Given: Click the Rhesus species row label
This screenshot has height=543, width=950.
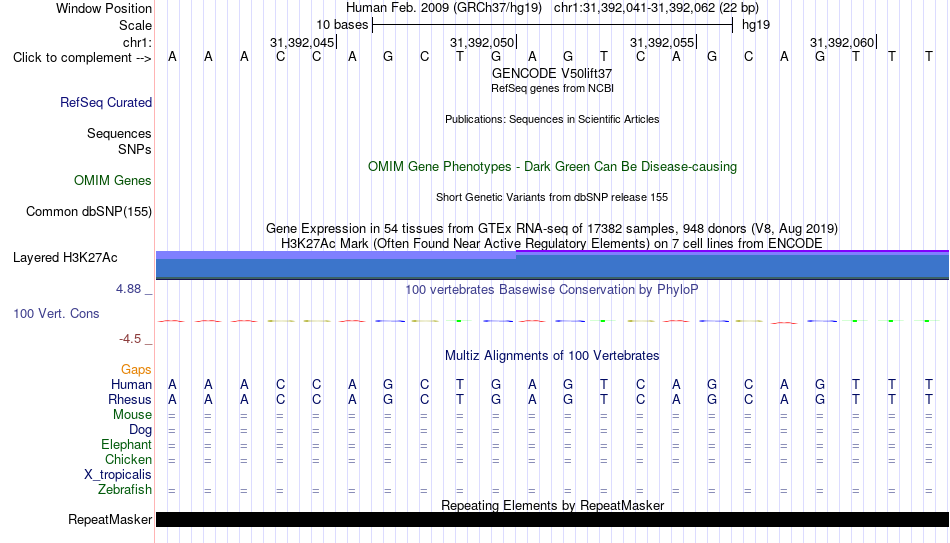Looking at the screenshot, I should click(129, 399).
